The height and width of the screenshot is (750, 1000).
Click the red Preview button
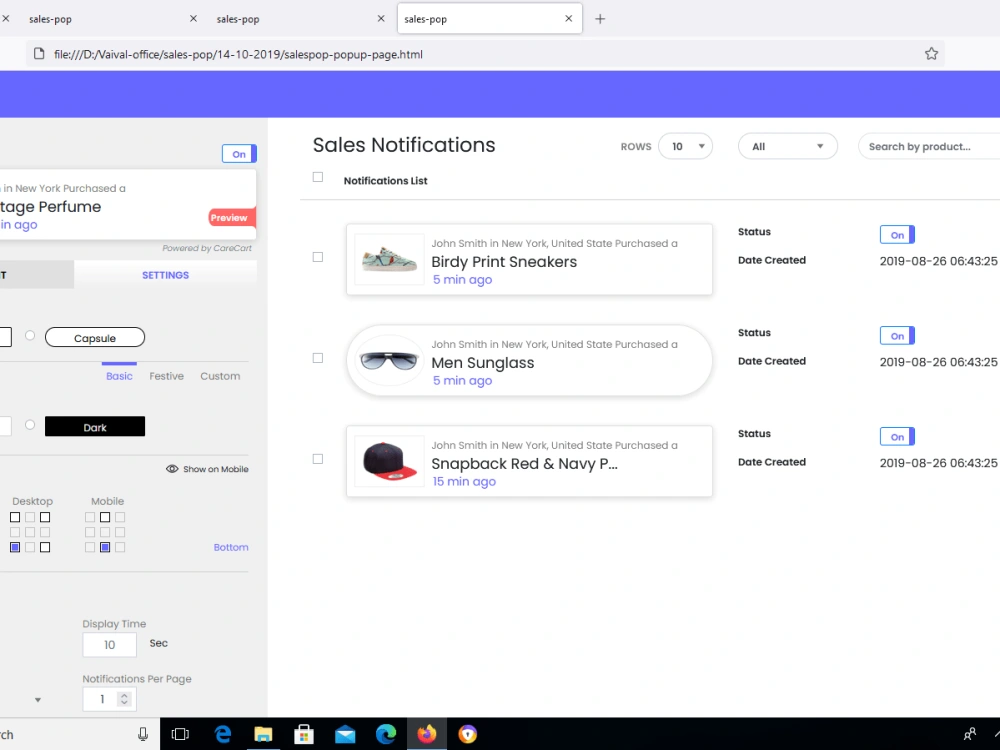coord(231,217)
